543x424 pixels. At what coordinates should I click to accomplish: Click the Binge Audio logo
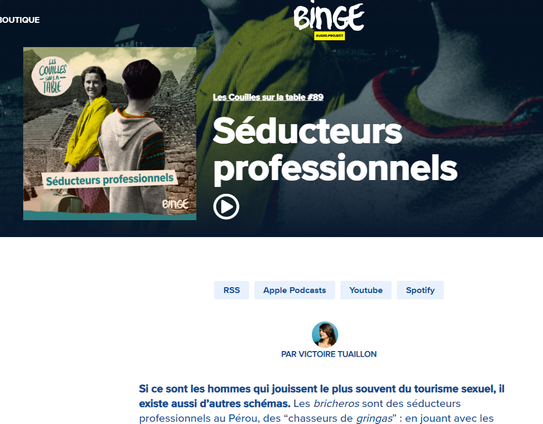329,21
